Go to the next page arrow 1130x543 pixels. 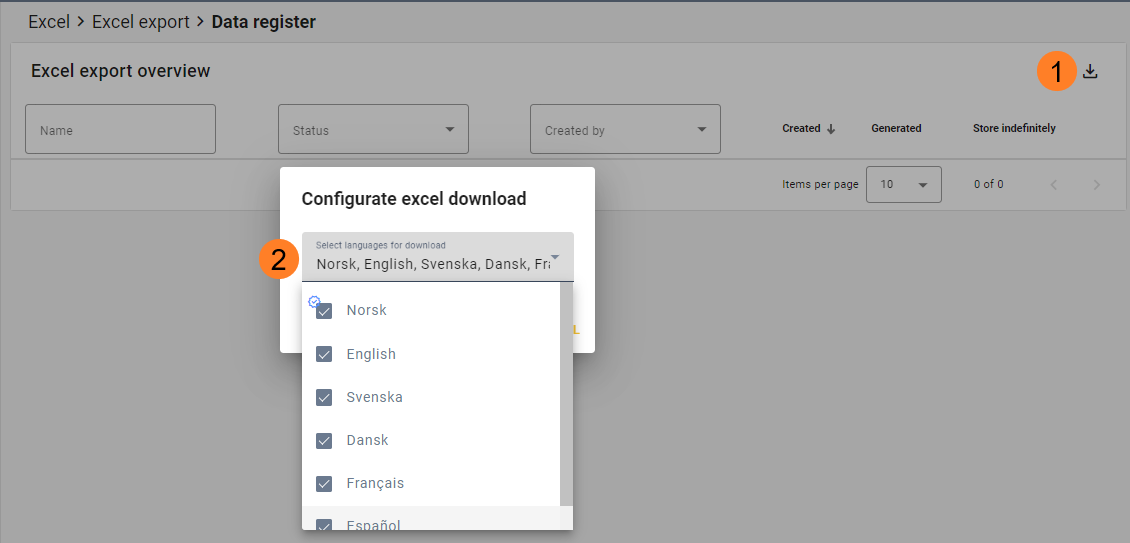click(1097, 185)
